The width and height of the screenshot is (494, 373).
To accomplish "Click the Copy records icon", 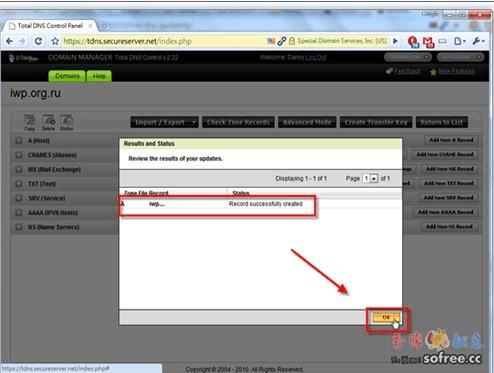I will (29, 122).
